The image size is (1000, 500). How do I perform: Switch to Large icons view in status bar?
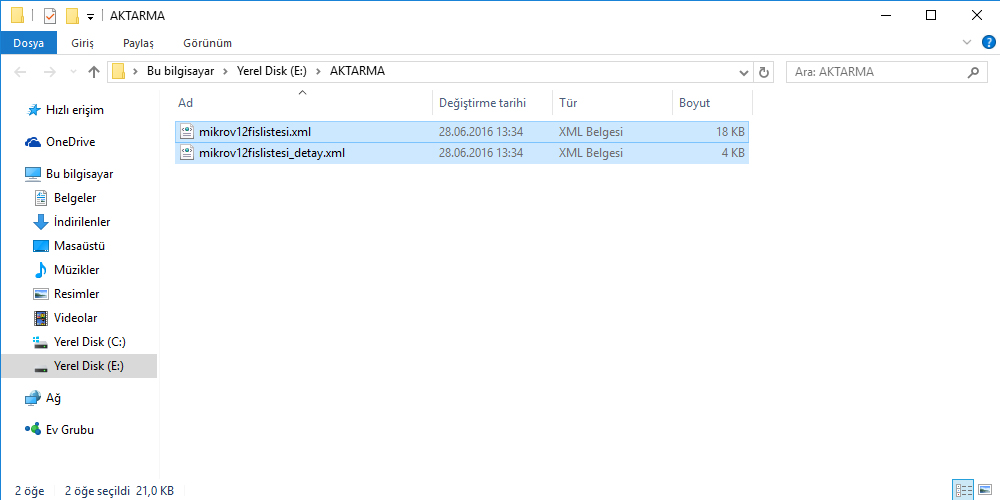click(x=985, y=490)
